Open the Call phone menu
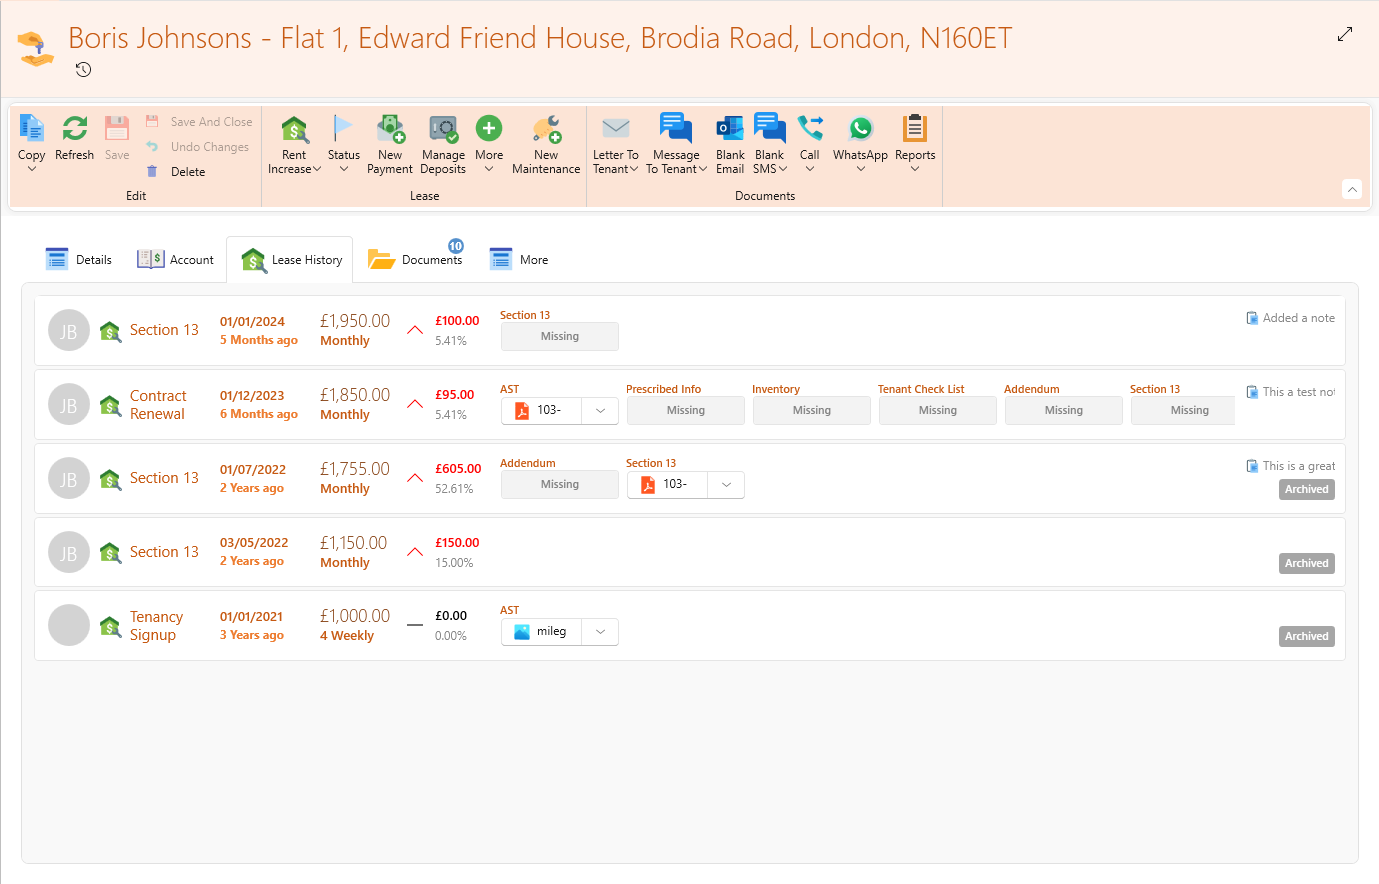 (810, 144)
